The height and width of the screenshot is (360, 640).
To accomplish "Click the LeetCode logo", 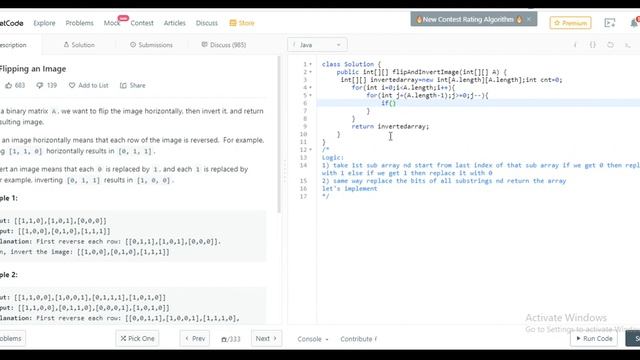I will click(11, 23).
